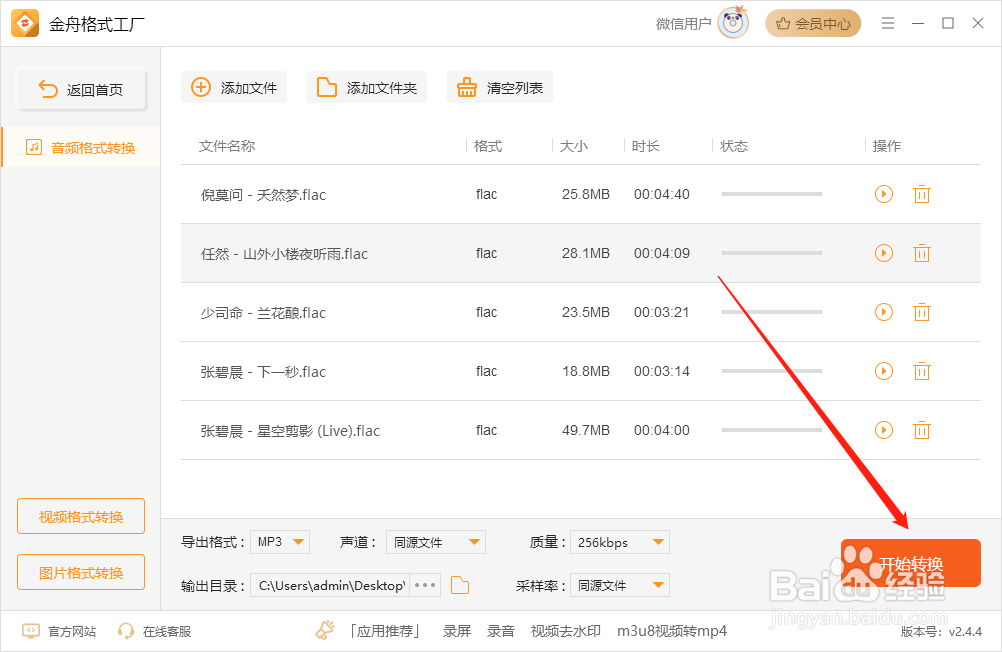Open the 采样率 sample rate dropdown

click(619, 585)
